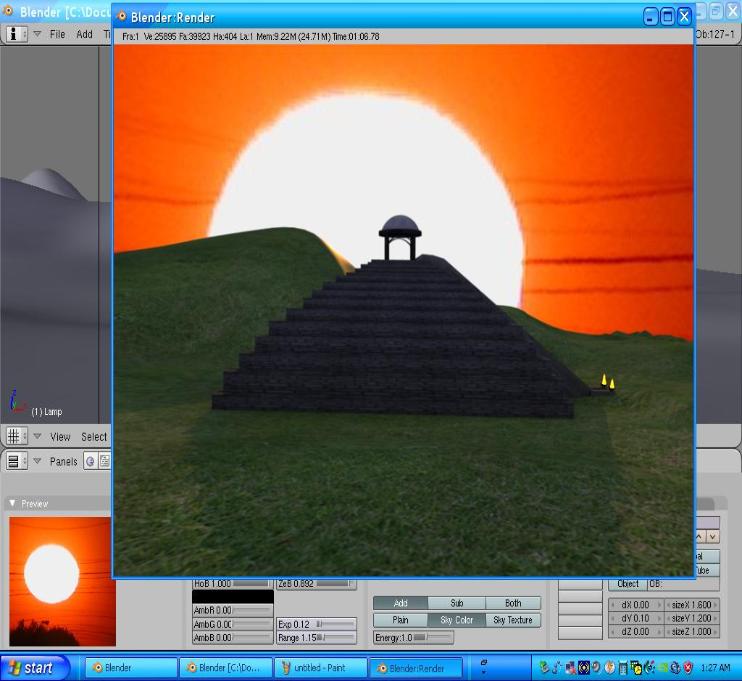This screenshot has width=742, height=681.
Task: Select the Script context icon beside Panels
Action: pos(104,461)
